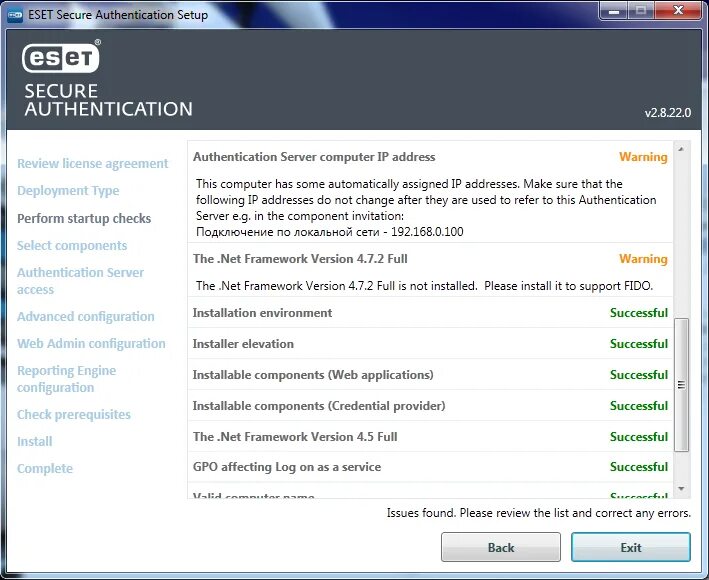Collapse The .Net Framework Version 4.7.2 Full row
The height and width of the screenshot is (580, 709).
pos(430,259)
